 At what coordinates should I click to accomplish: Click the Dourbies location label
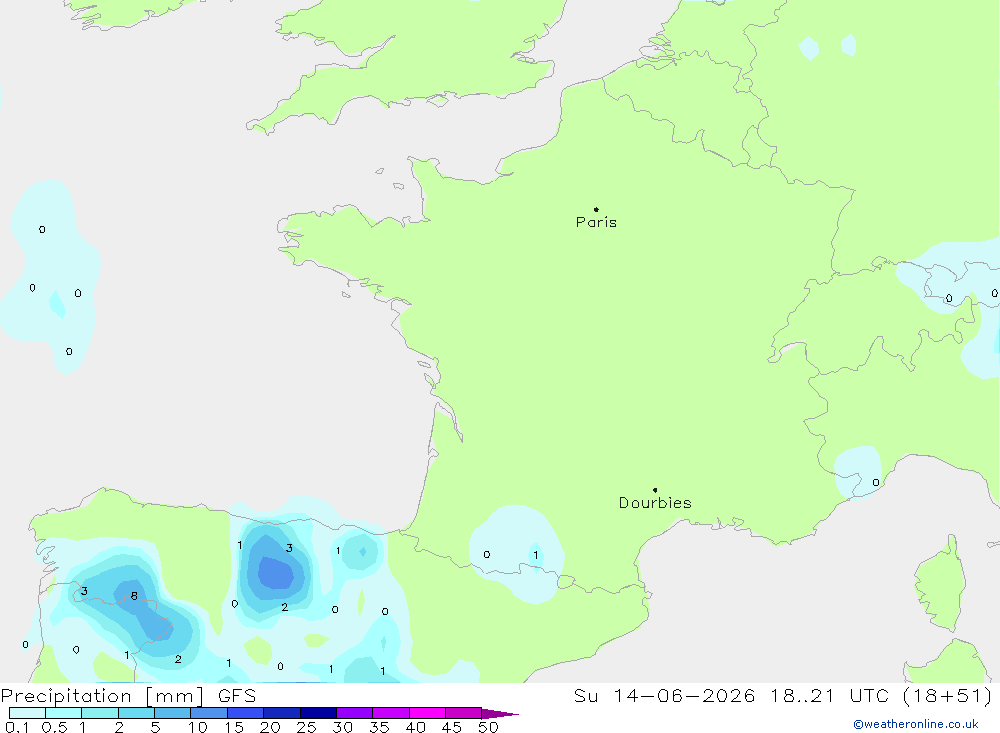point(655,503)
